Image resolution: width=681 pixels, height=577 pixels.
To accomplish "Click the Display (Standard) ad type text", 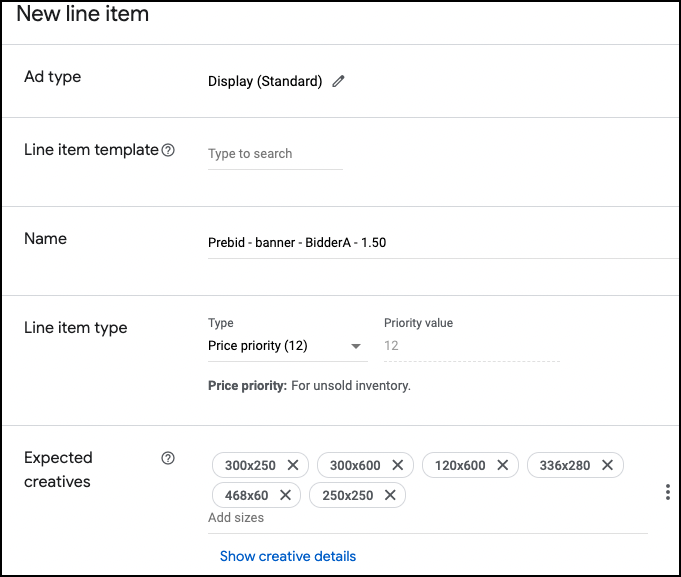I will pos(265,82).
